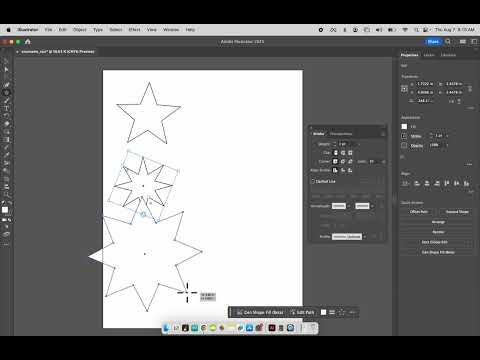Image resolution: width=480 pixels, height=360 pixels.
Task: Select the Zoom tool in toolbar
Action: coord(6,194)
